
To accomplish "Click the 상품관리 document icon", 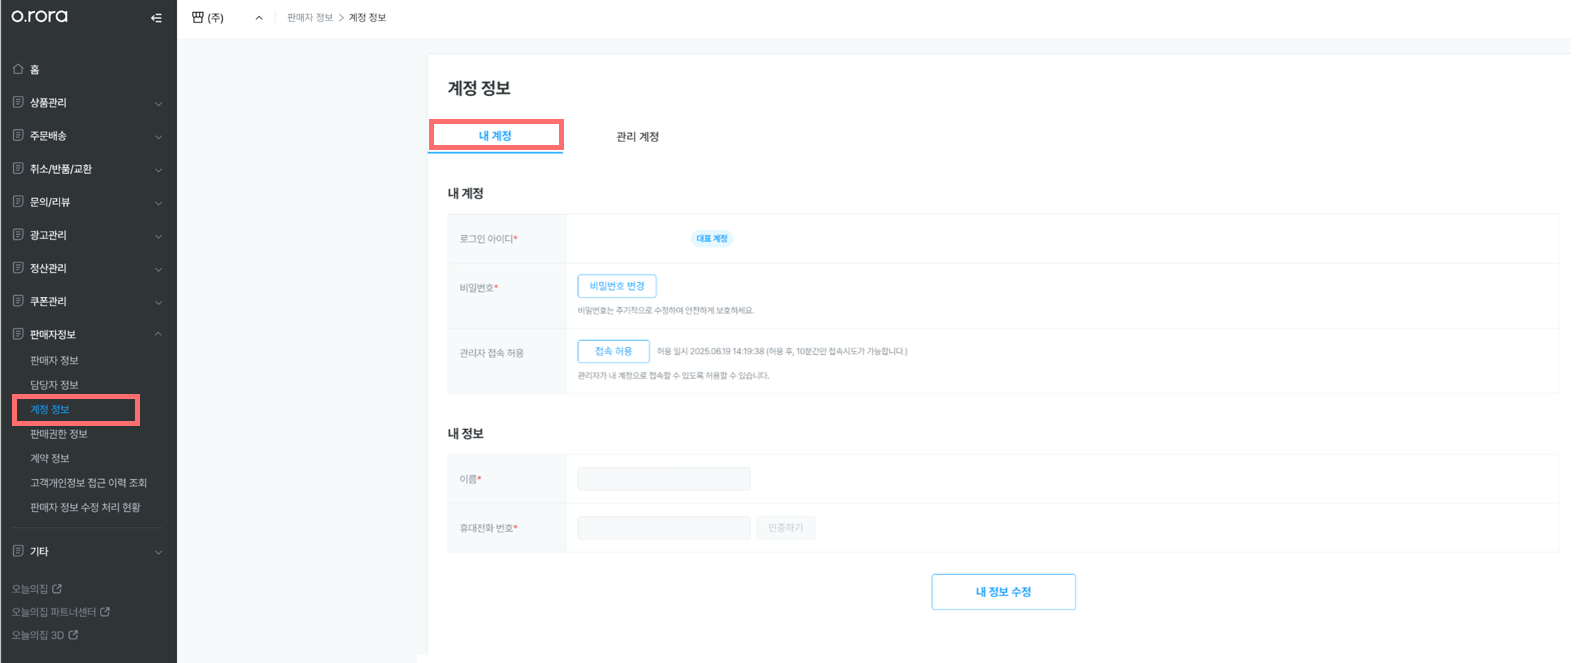I will [18, 102].
